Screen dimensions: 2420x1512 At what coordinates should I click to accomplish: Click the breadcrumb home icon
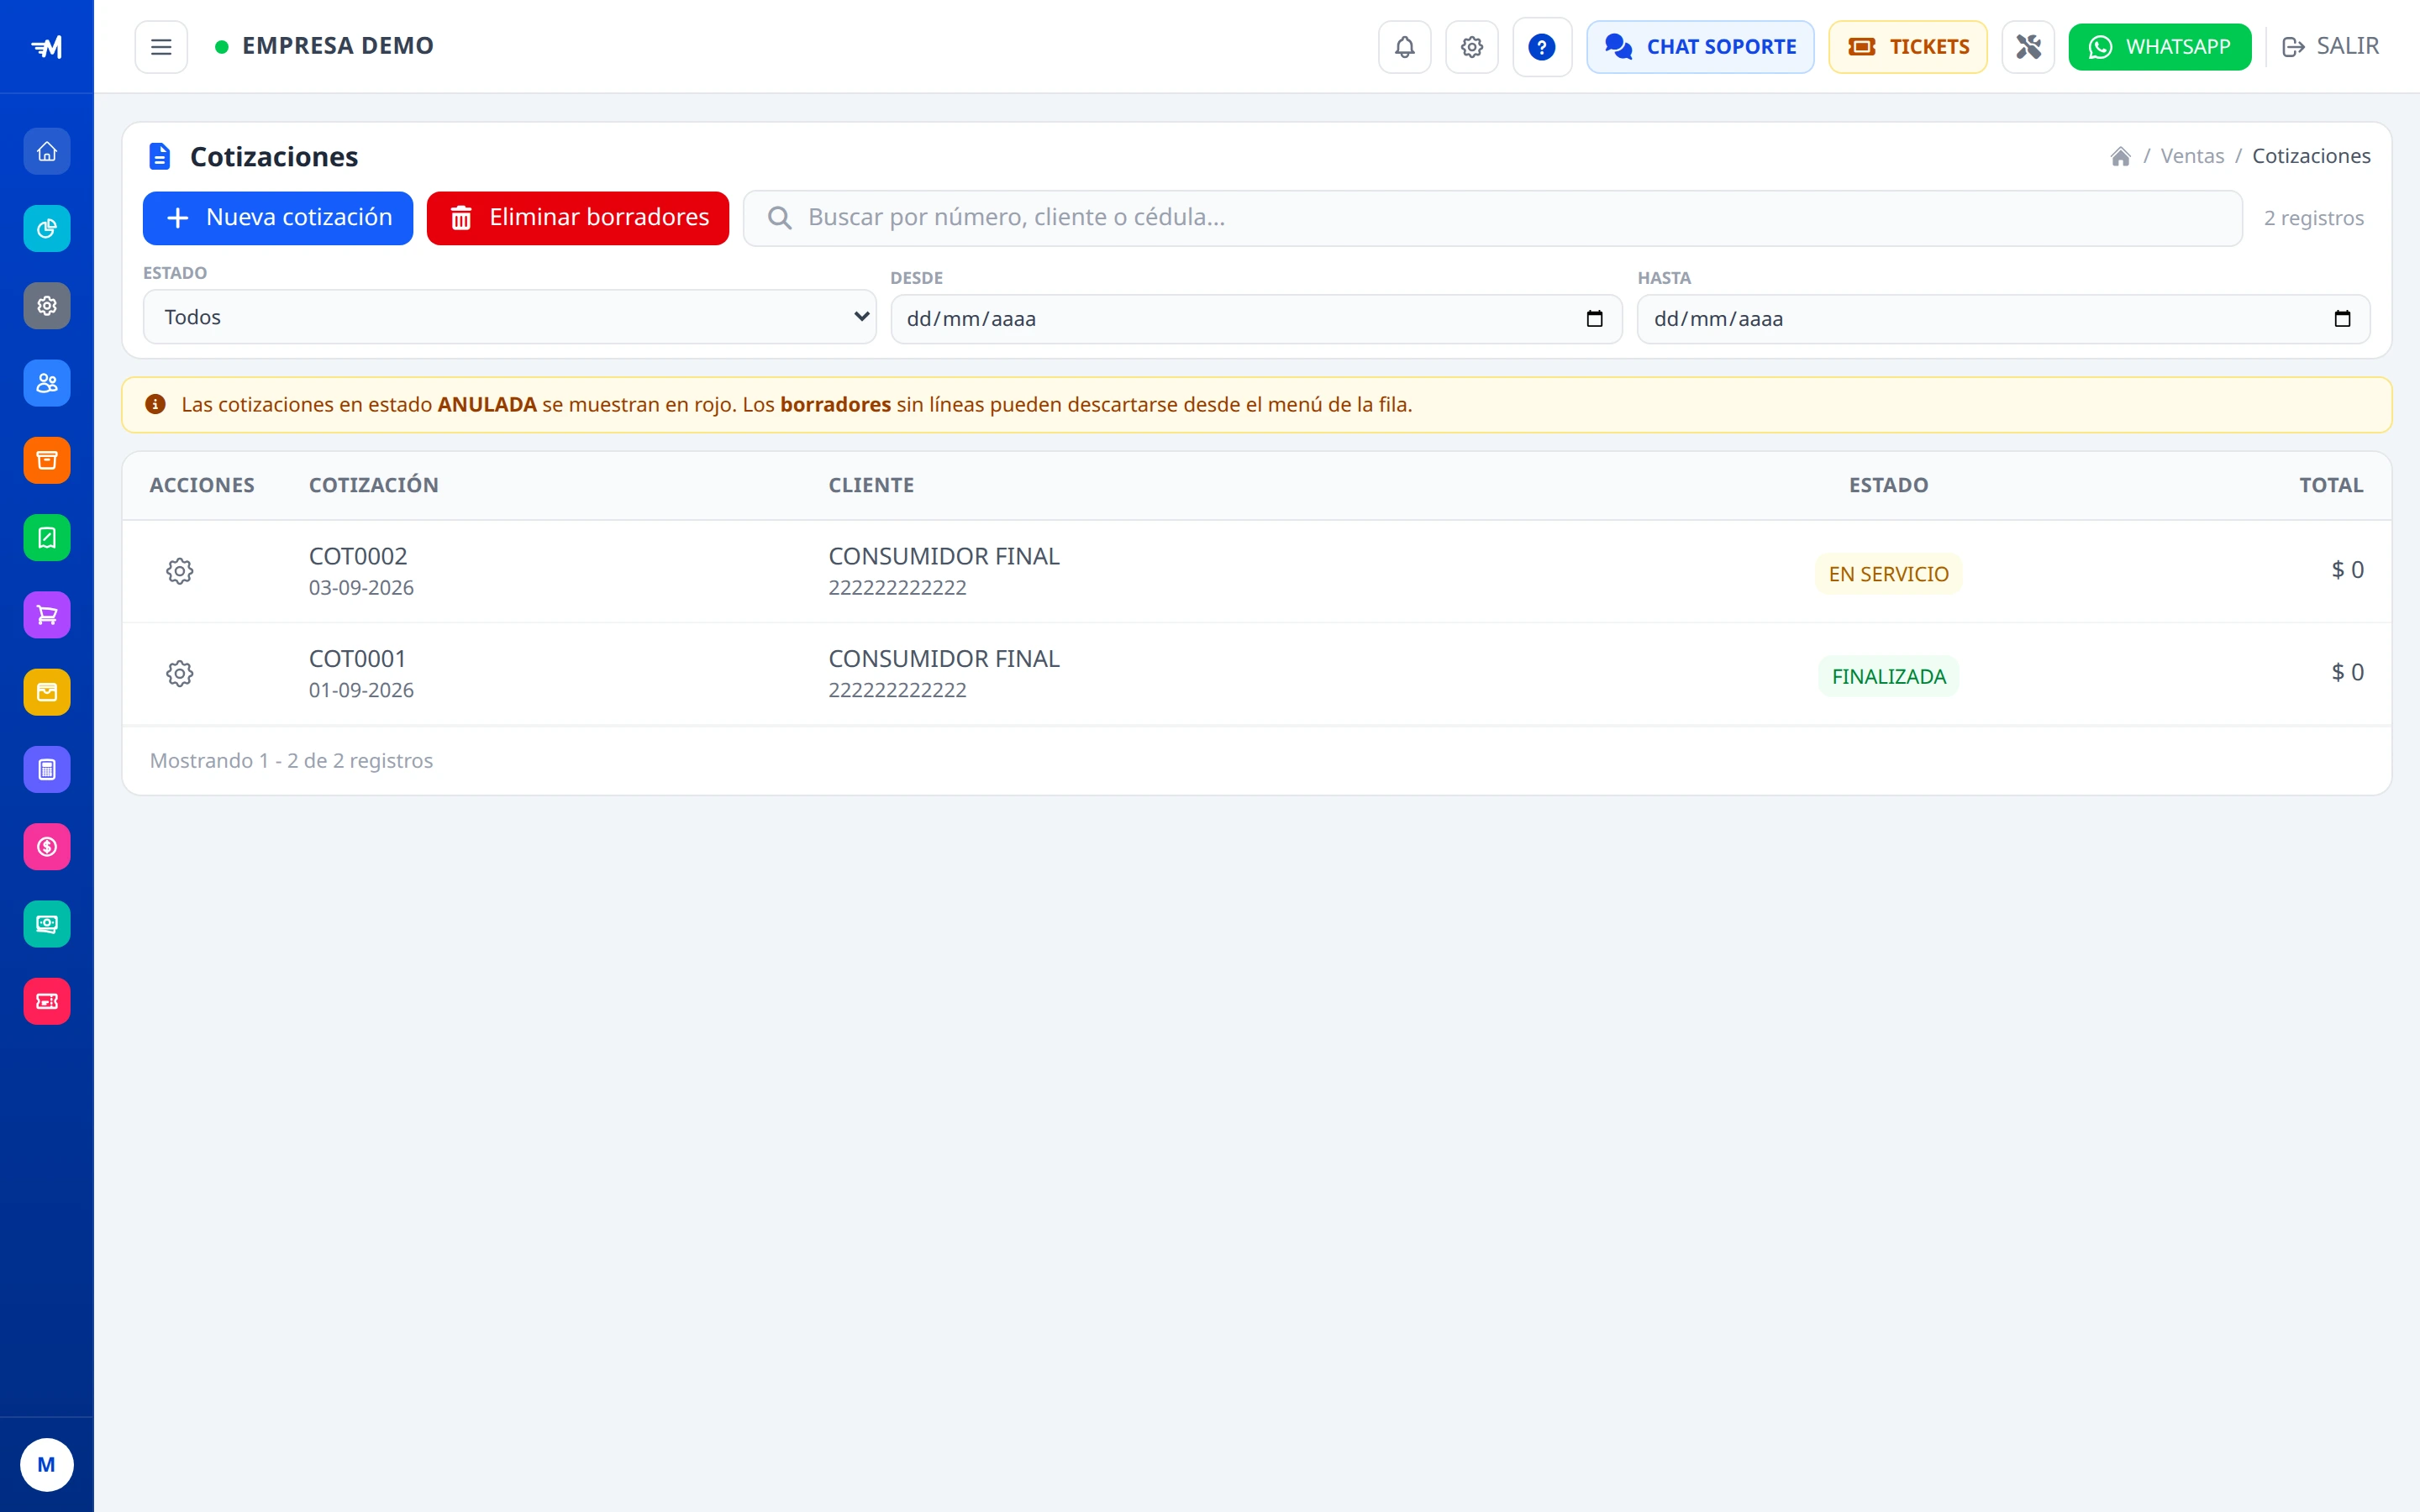click(x=2120, y=156)
